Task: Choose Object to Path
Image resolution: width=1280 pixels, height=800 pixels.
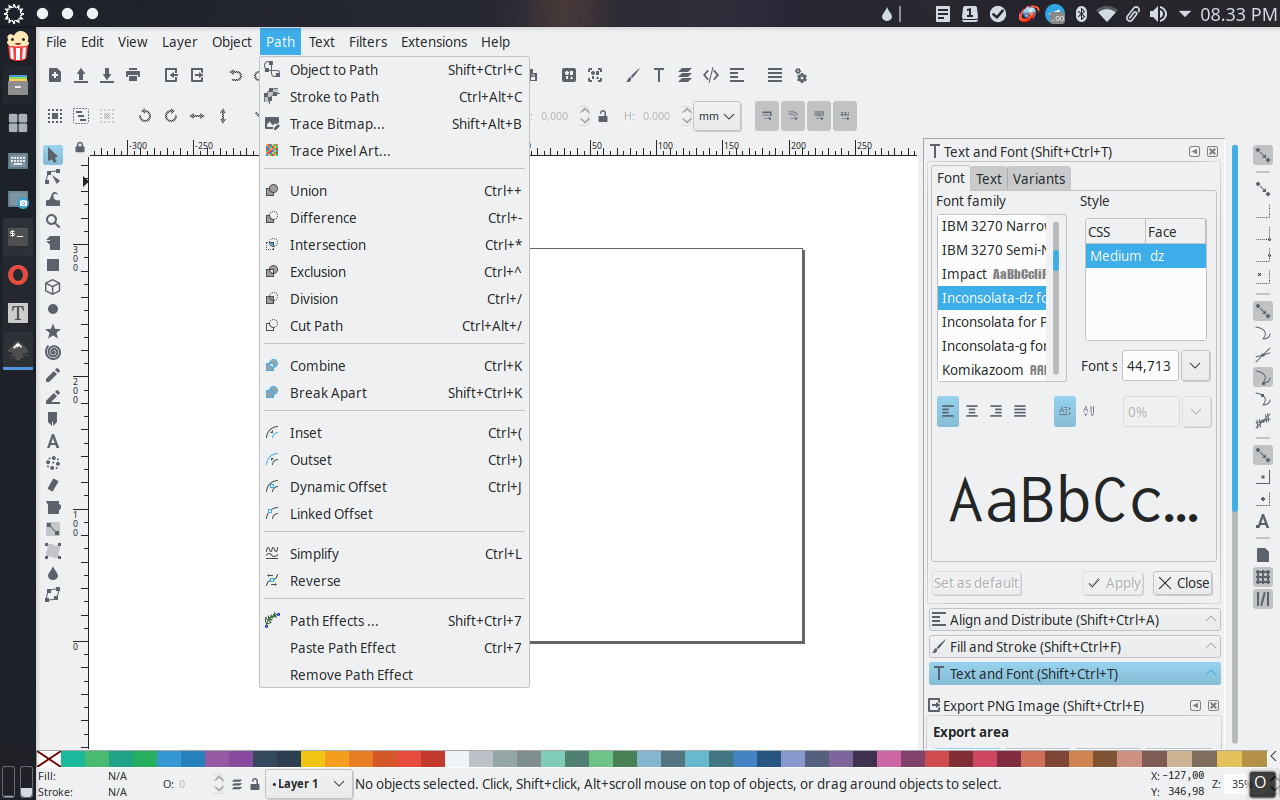Action: (394, 70)
